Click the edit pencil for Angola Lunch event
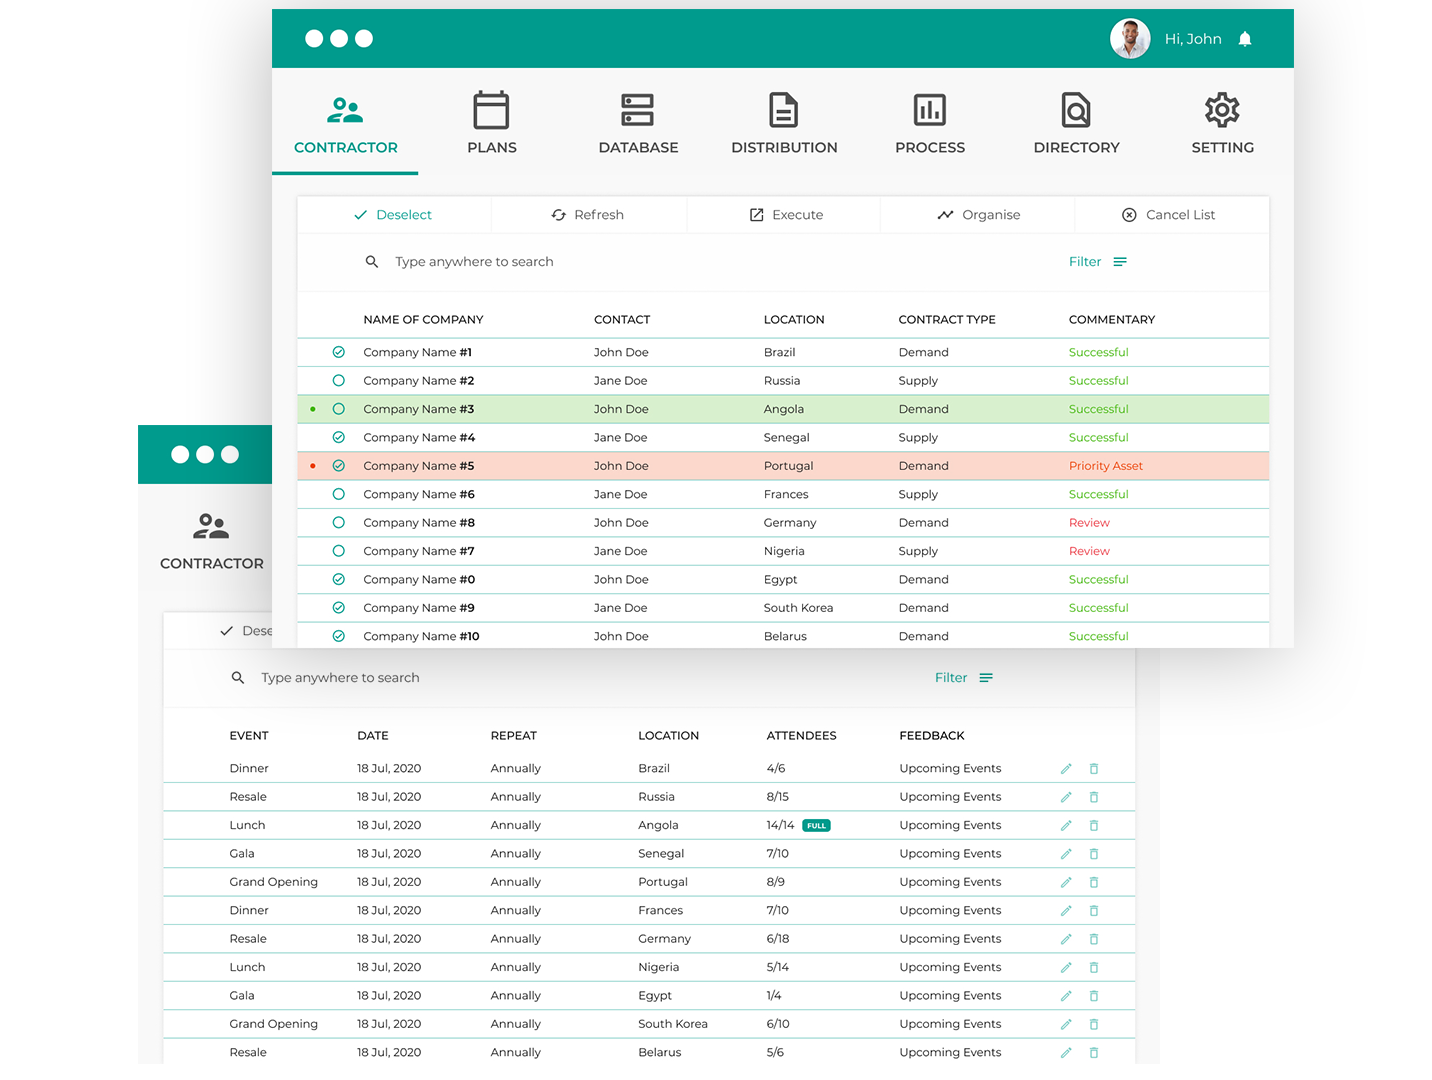The height and width of the screenshot is (1080, 1432). (x=1066, y=826)
